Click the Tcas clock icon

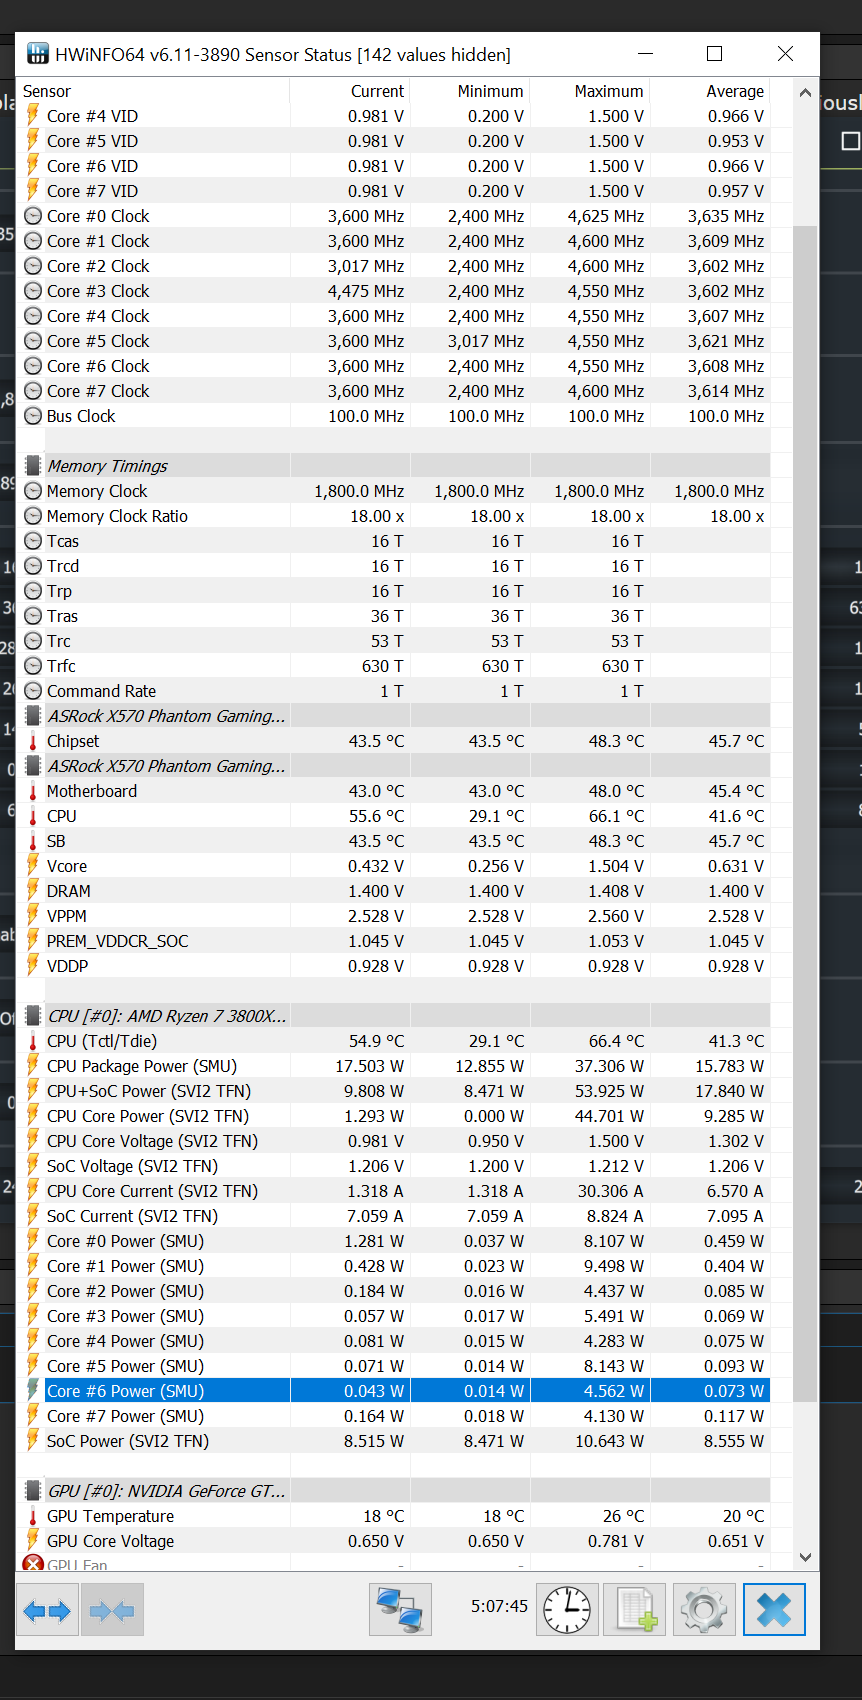[x=33, y=541]
